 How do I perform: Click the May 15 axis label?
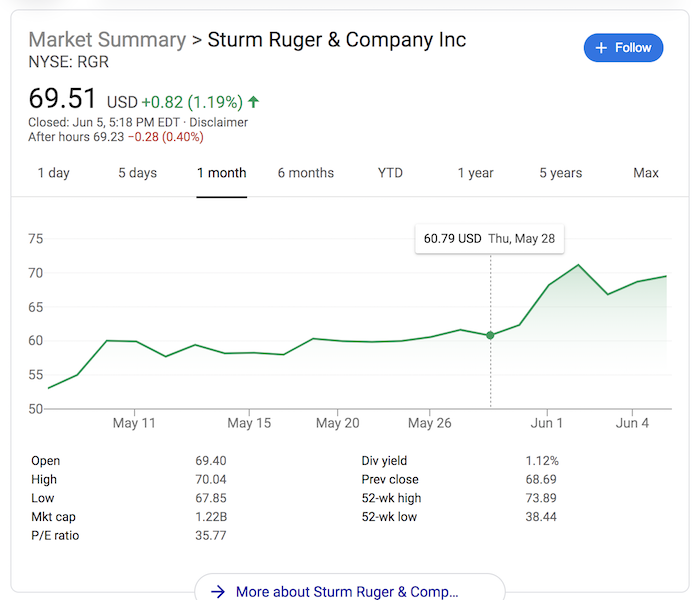click(x=249, y=423)
